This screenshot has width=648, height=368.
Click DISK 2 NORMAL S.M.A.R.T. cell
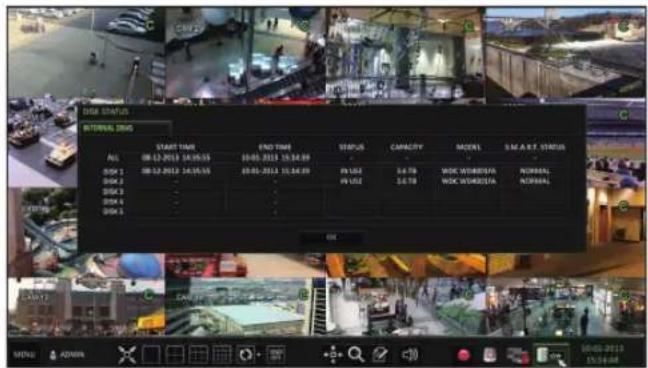click(534, 182)
